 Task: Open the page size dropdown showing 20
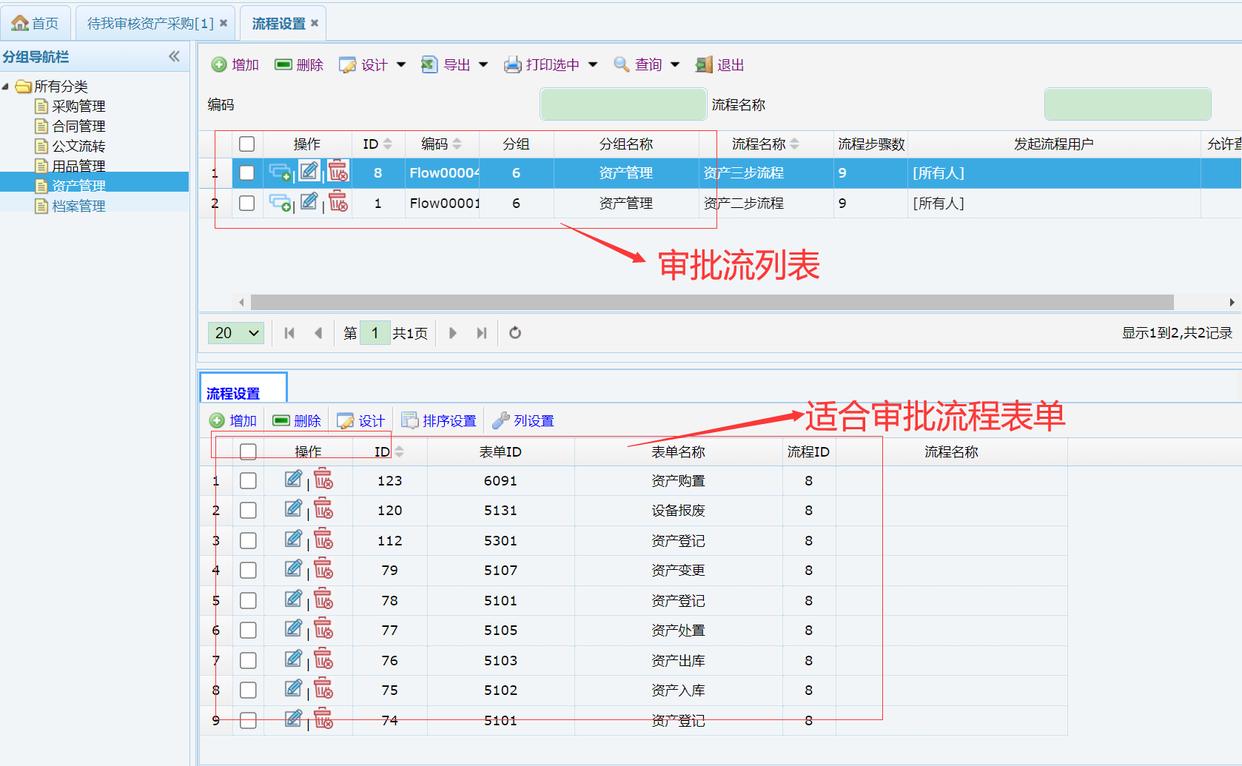click(236, 333)
